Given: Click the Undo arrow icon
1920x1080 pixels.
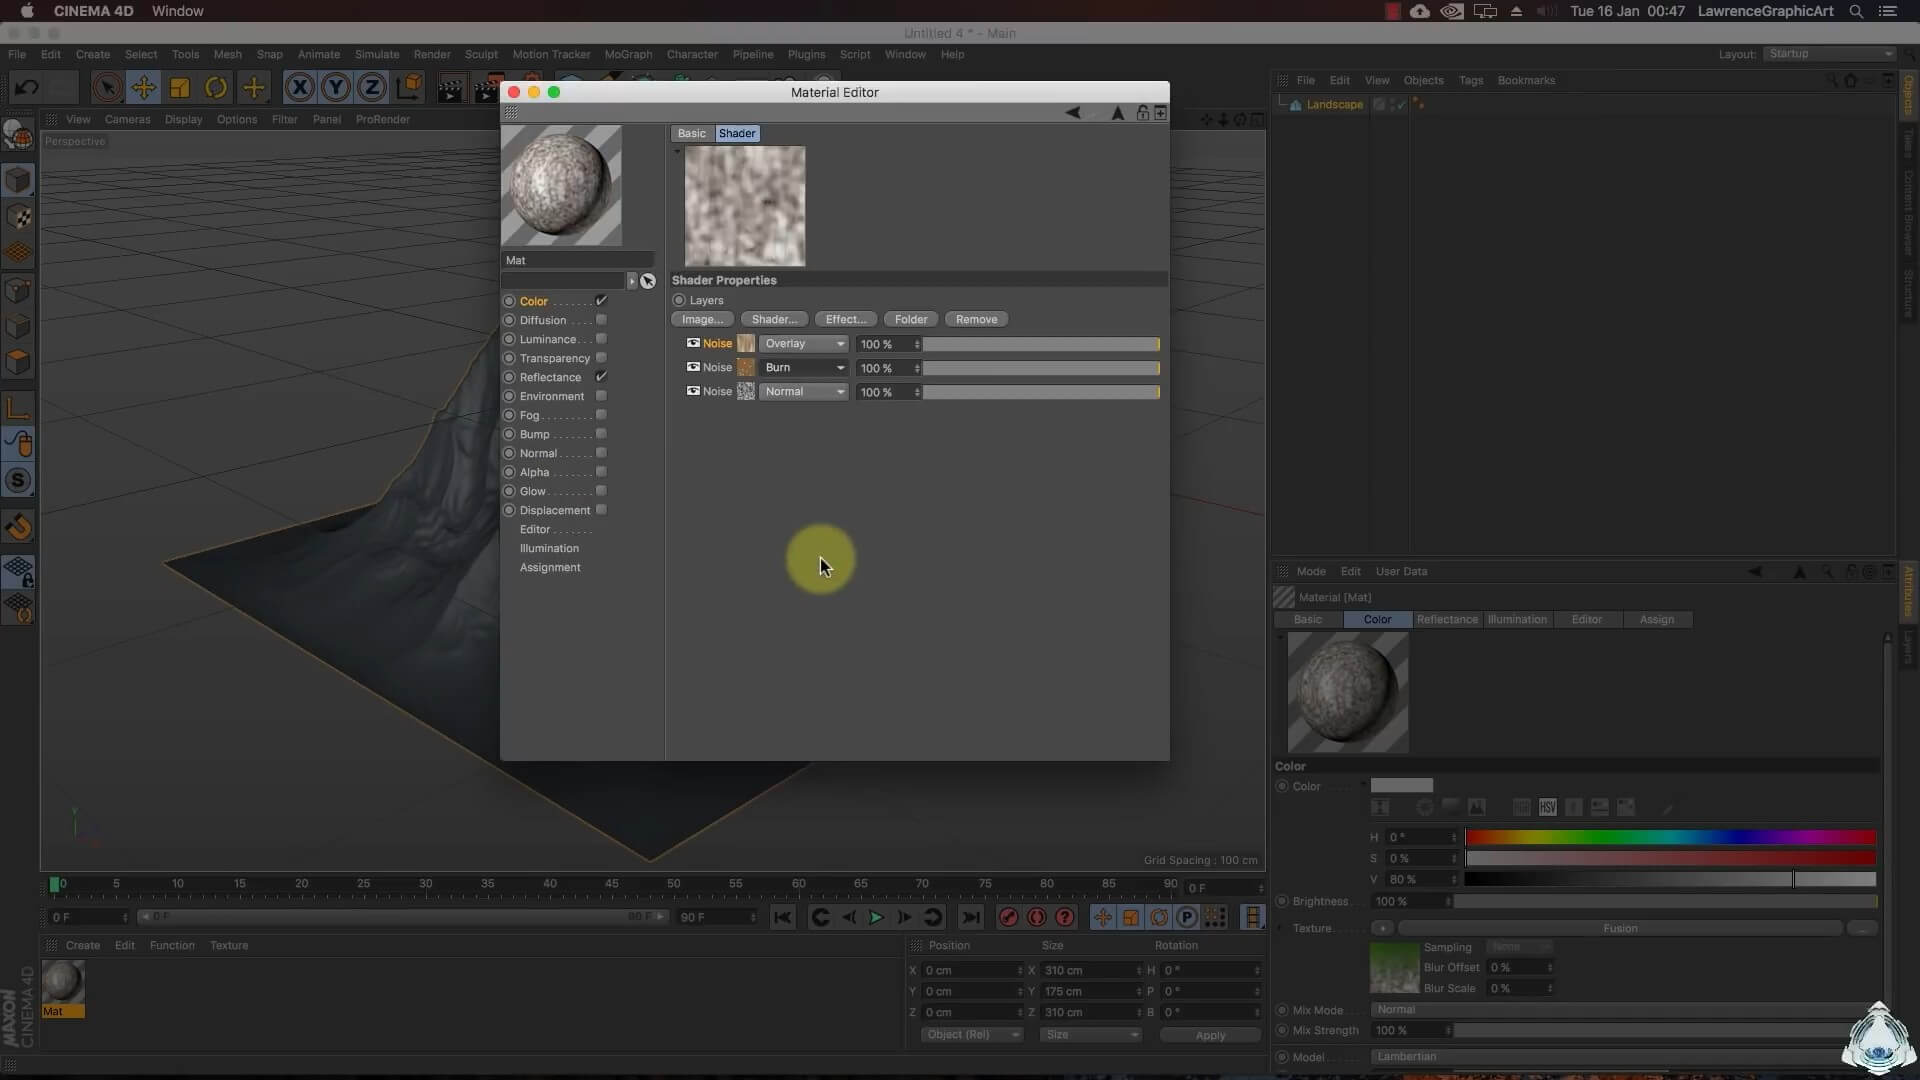Looking at the screenshot, I should 27,88.
